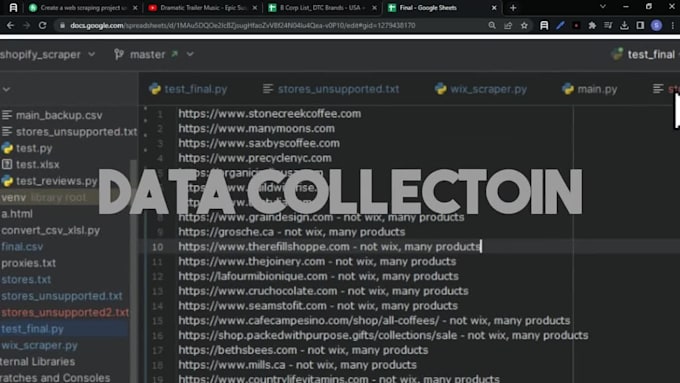Switch to Create a web scraping project tab

pos(83,8)
